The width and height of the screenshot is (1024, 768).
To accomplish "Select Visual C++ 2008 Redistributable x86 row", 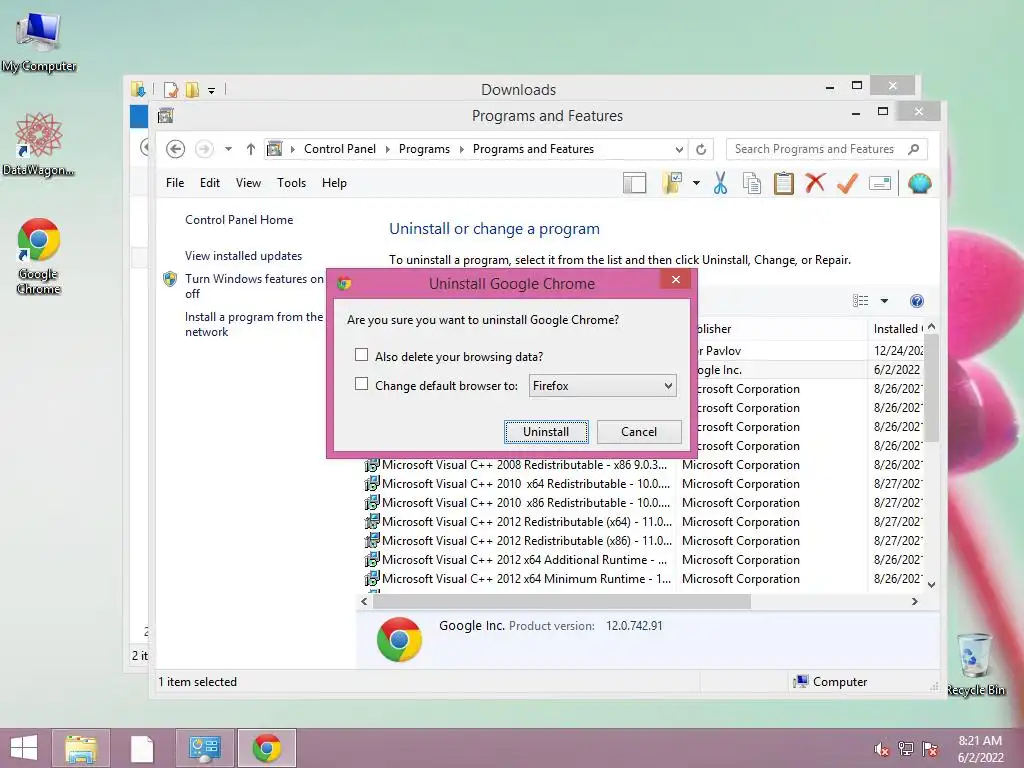I will [644, 465].
